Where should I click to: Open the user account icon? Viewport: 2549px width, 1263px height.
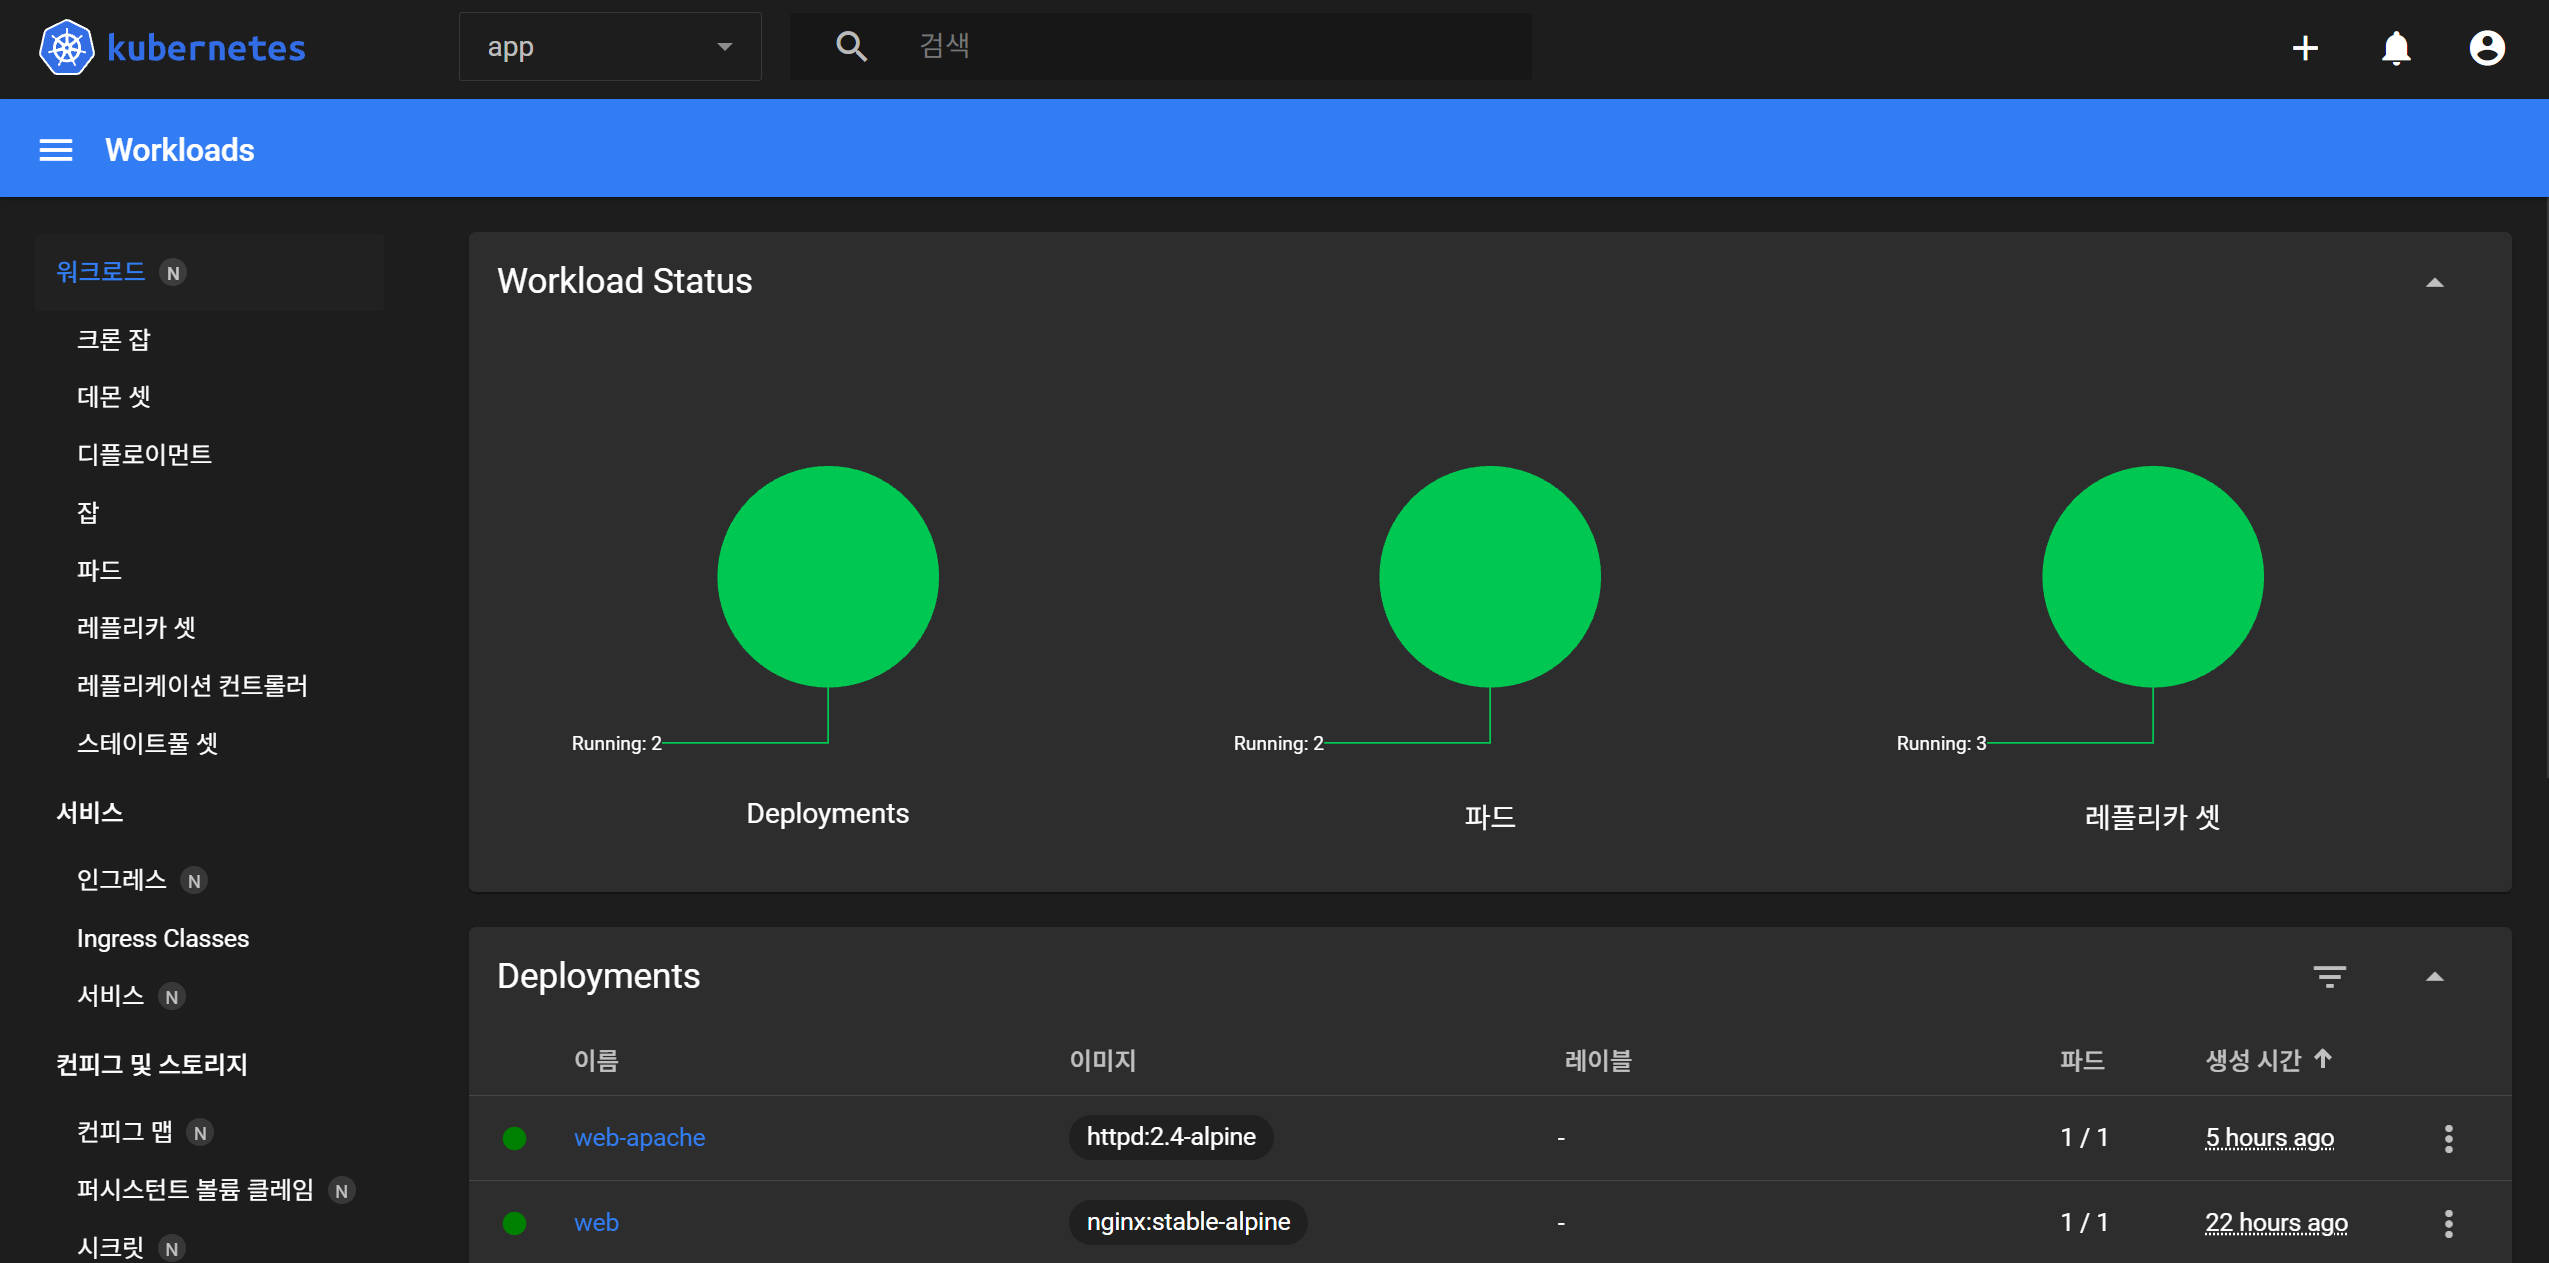(2487, 48)
